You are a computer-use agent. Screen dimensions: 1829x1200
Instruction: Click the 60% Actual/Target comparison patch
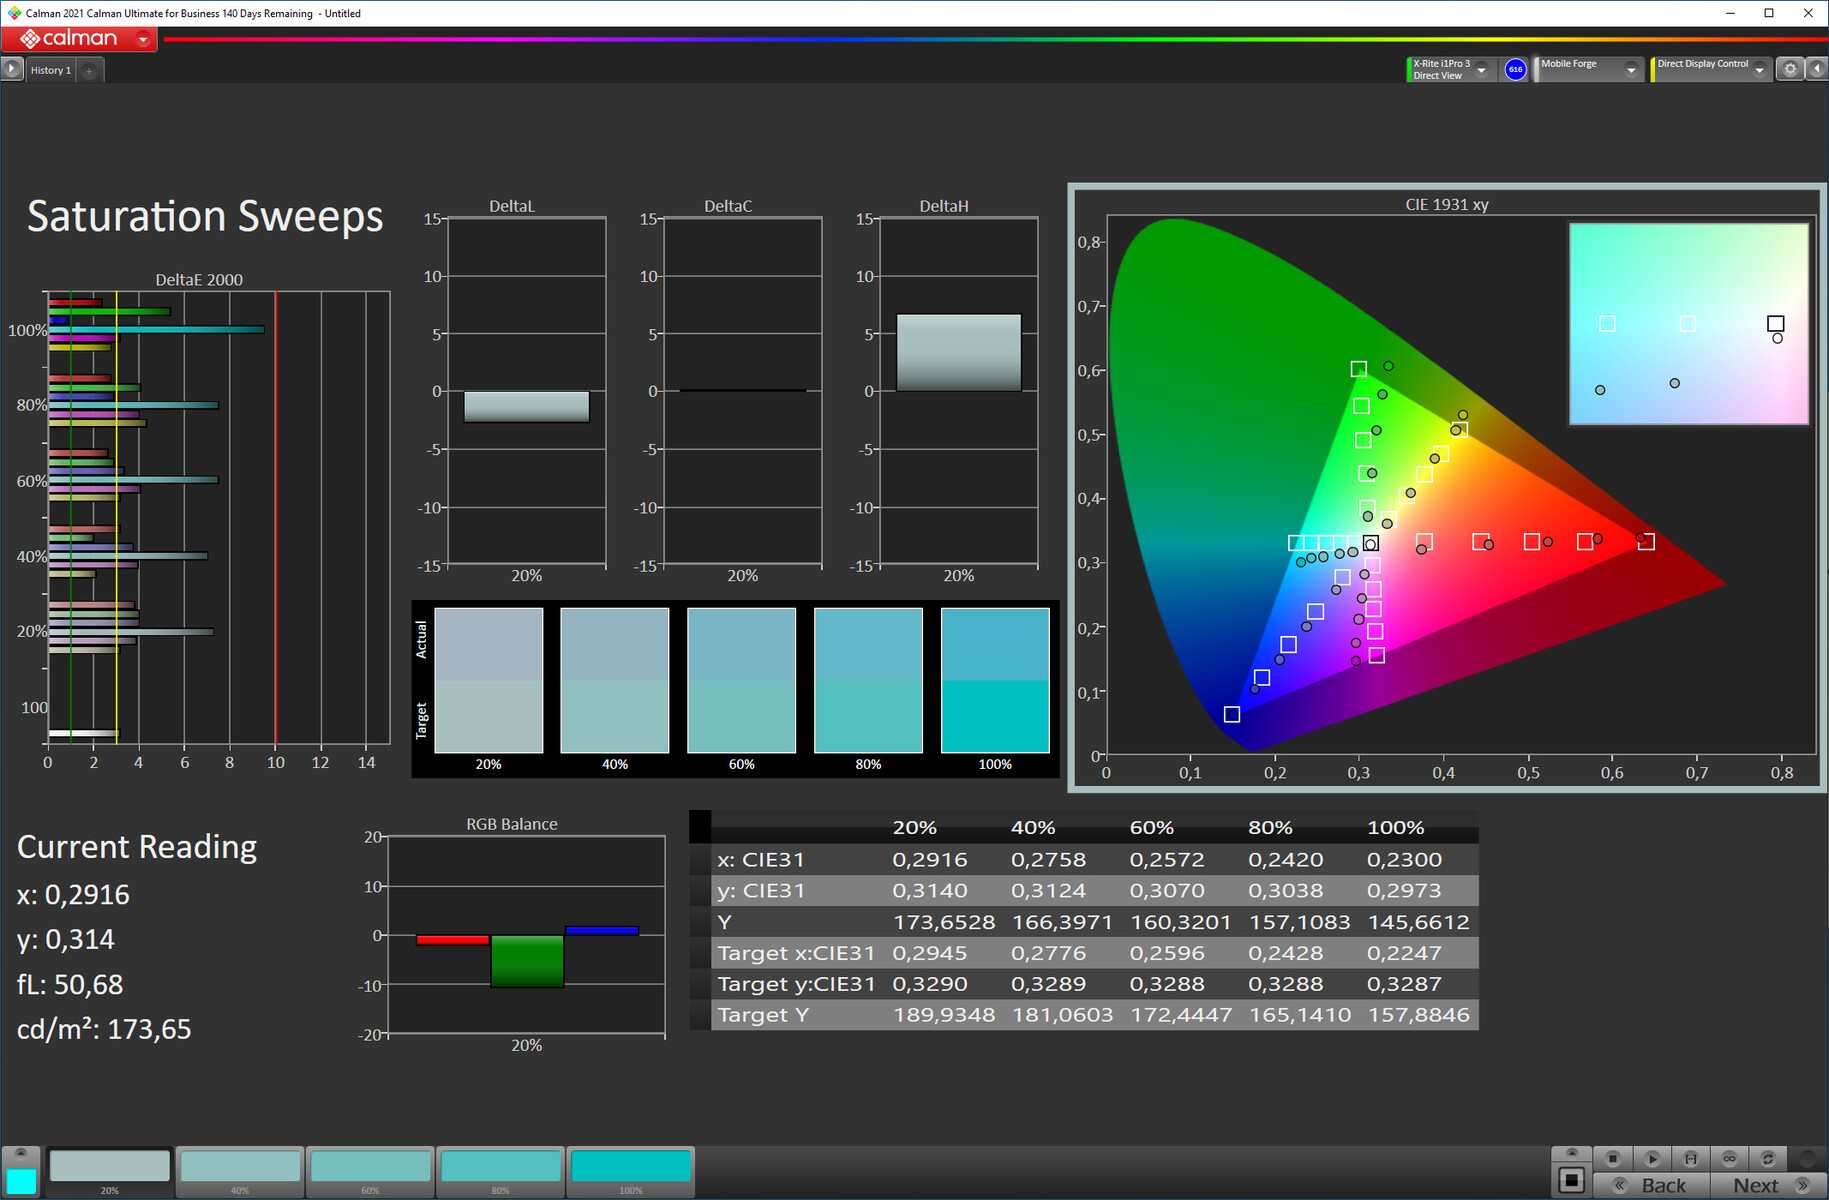741,680
